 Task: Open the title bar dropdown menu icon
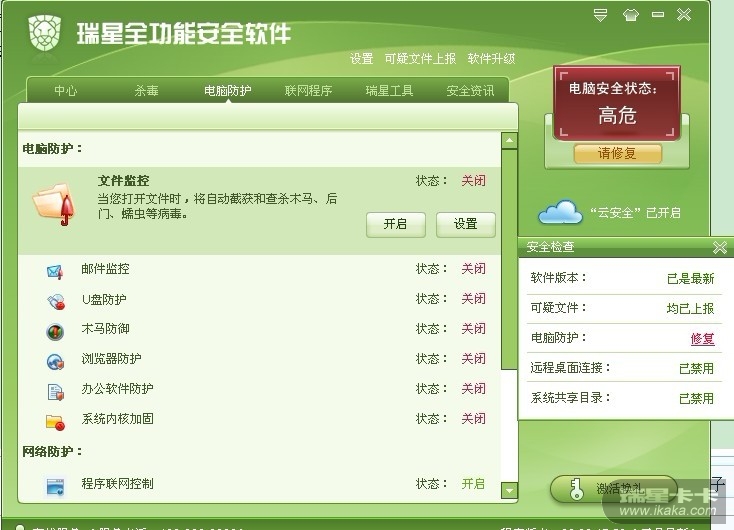pyautogui.click(x=600, y=15)
